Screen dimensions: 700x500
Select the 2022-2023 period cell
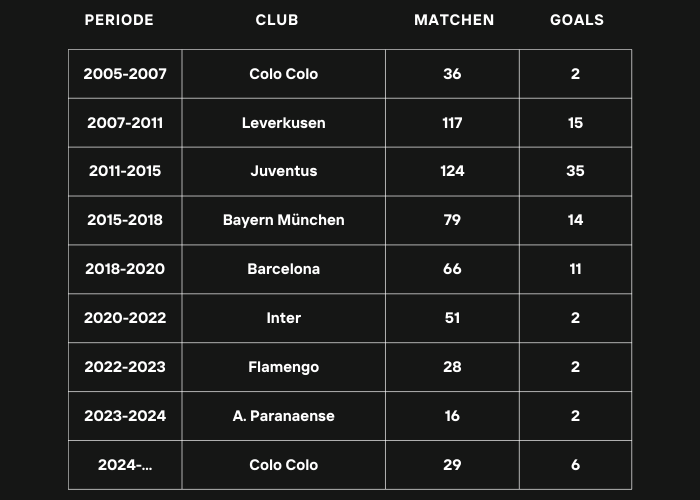[125, 367]
